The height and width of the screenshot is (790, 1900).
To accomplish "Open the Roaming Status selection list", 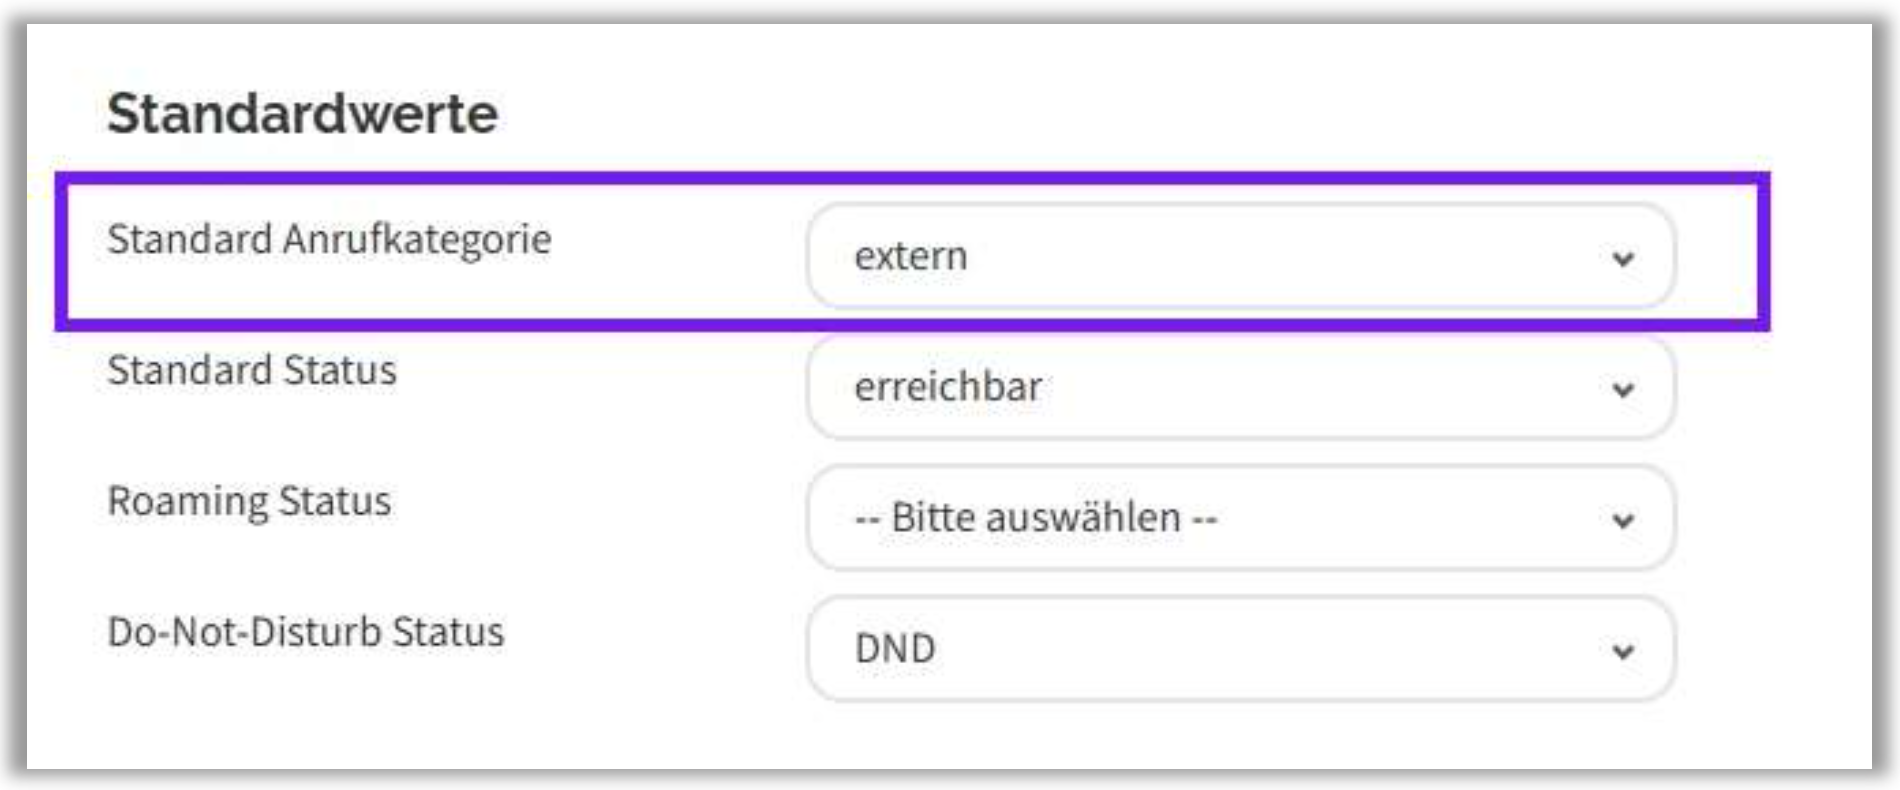I will coord(1240,518).
